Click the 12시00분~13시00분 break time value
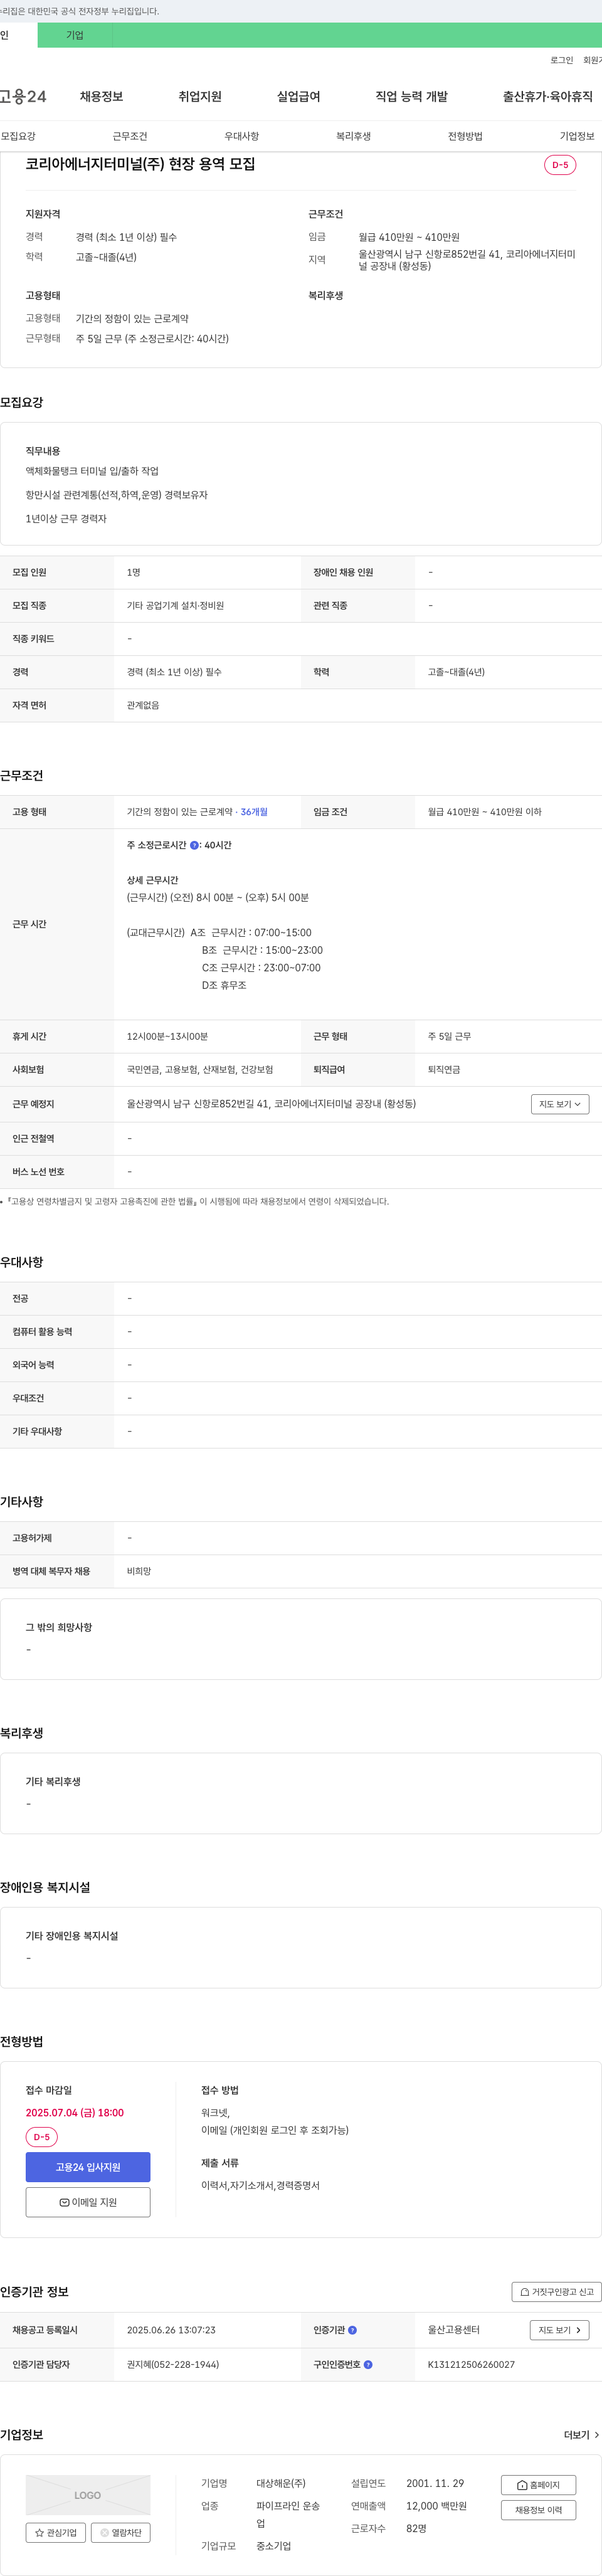Image resolution: width=602 pixels, height=2576 pixels. [167, 1036]
